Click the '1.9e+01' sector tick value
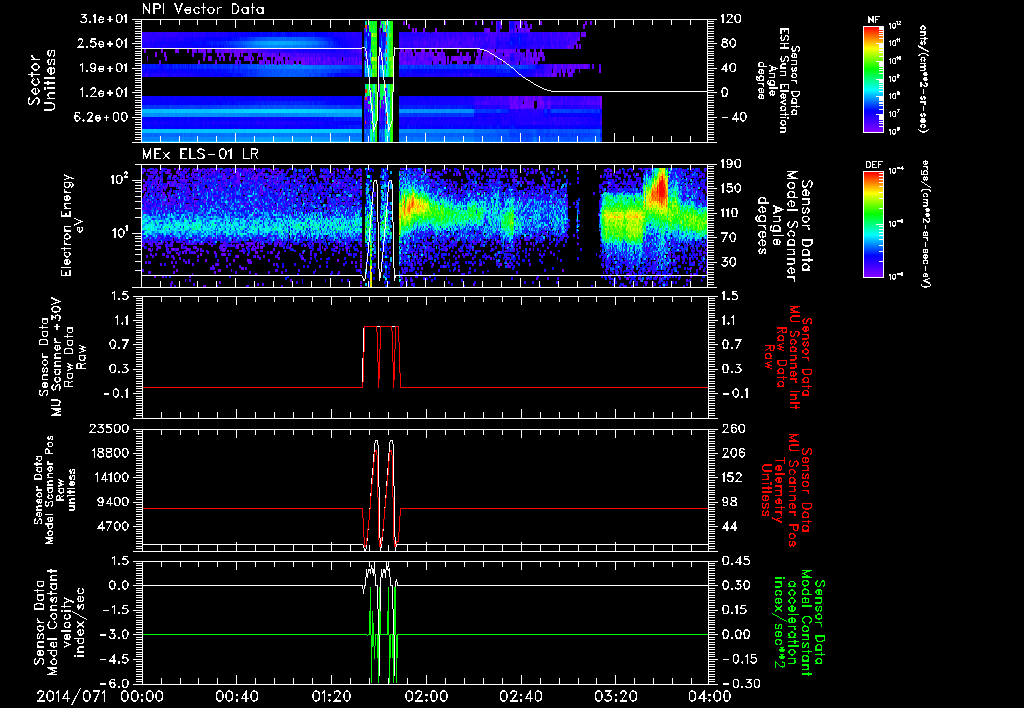The width and height of the screenshot is (1024, 708). (104, 68)
